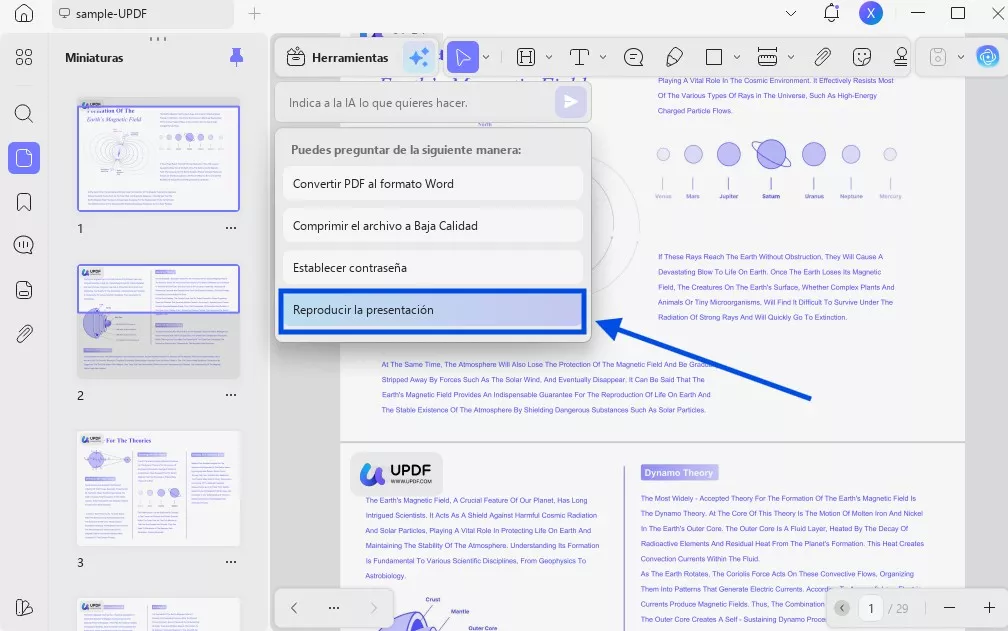The width and height of the screenshot is (1008, 631).
Task: Open the search icon in sidebar
Action: tap(24, 114)
